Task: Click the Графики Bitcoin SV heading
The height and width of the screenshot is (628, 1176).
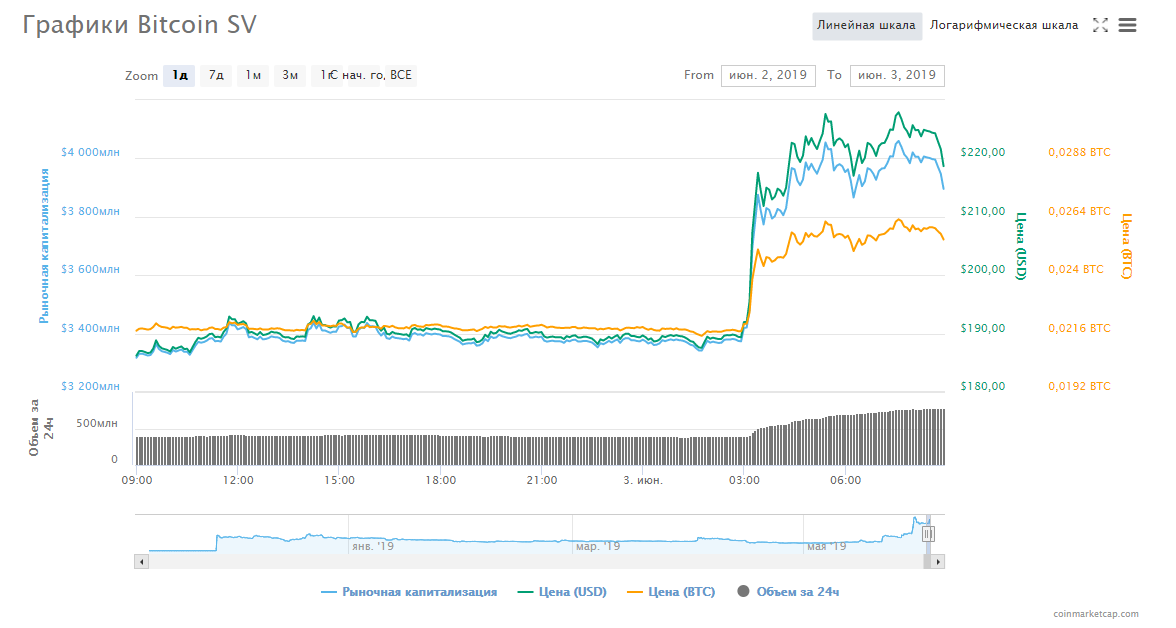Action: (140, 25)
